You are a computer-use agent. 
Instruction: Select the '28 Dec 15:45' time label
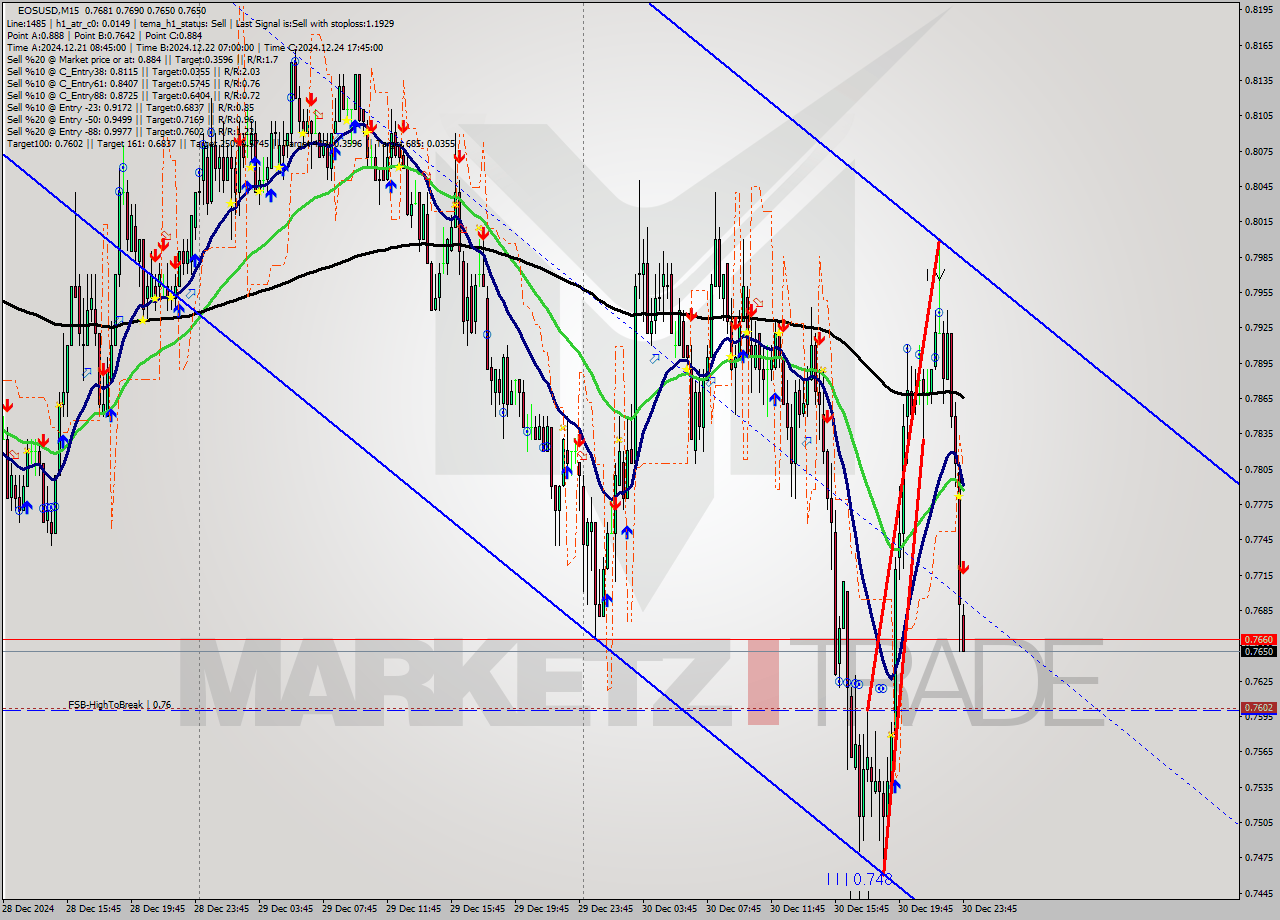point(94,909)
